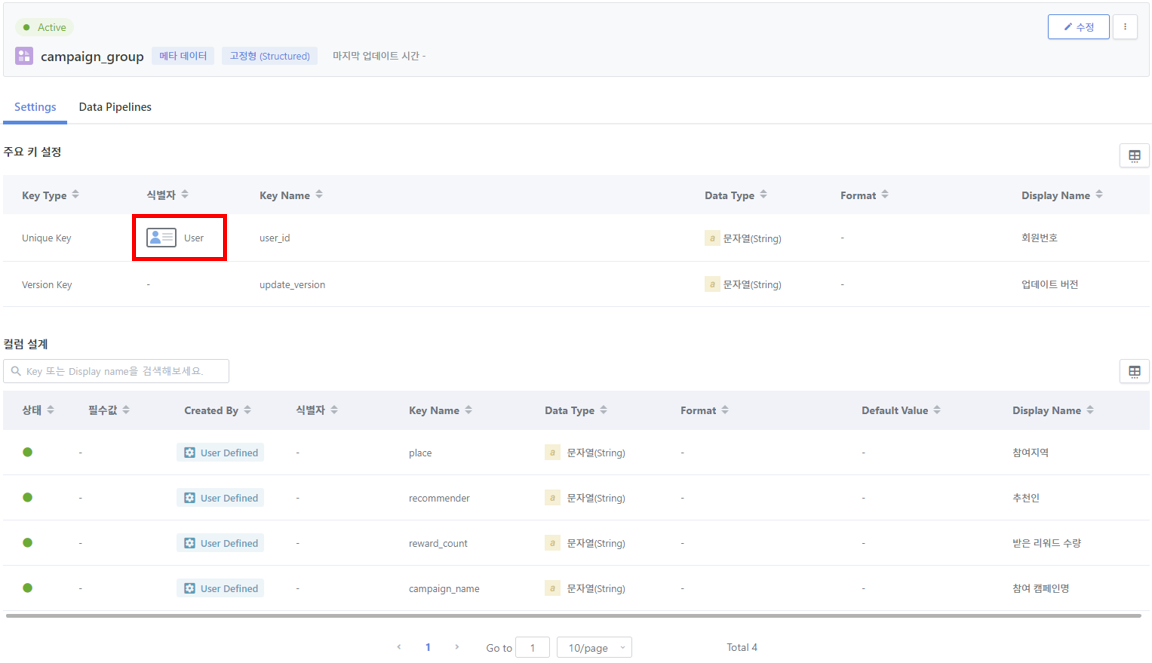Switch to the Data Pipelines tab
The width and height of the screenshot is (1152, 663).
coord(115,107)
